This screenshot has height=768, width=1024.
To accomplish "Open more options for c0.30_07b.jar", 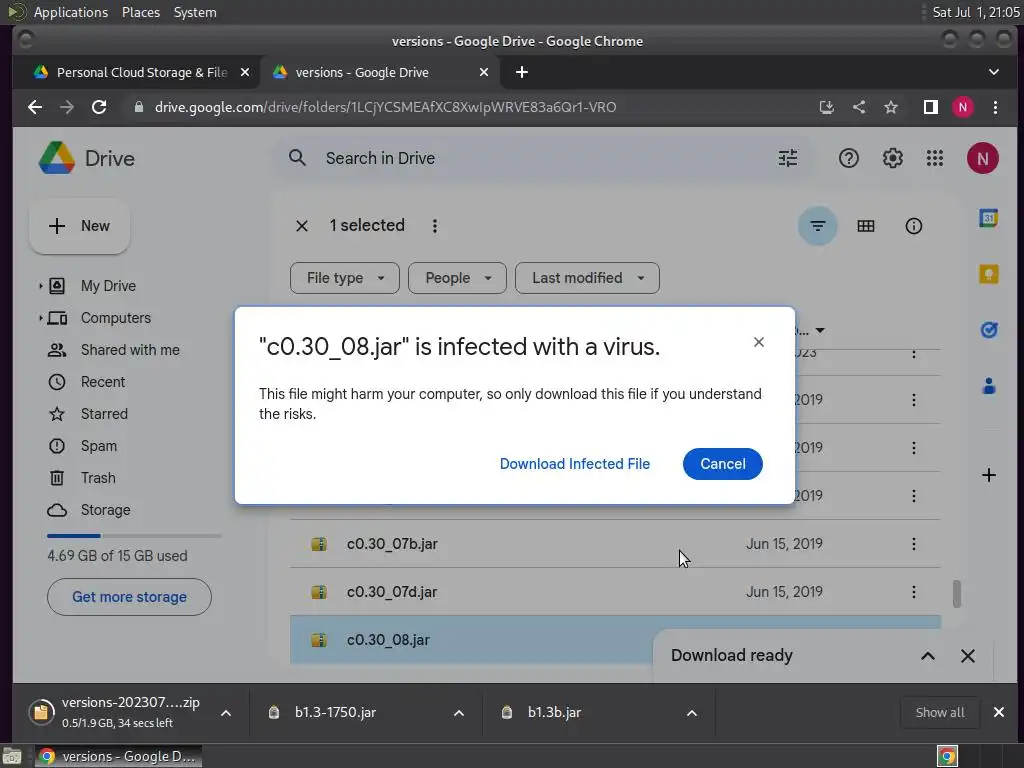I will click(x=913, y=544).
